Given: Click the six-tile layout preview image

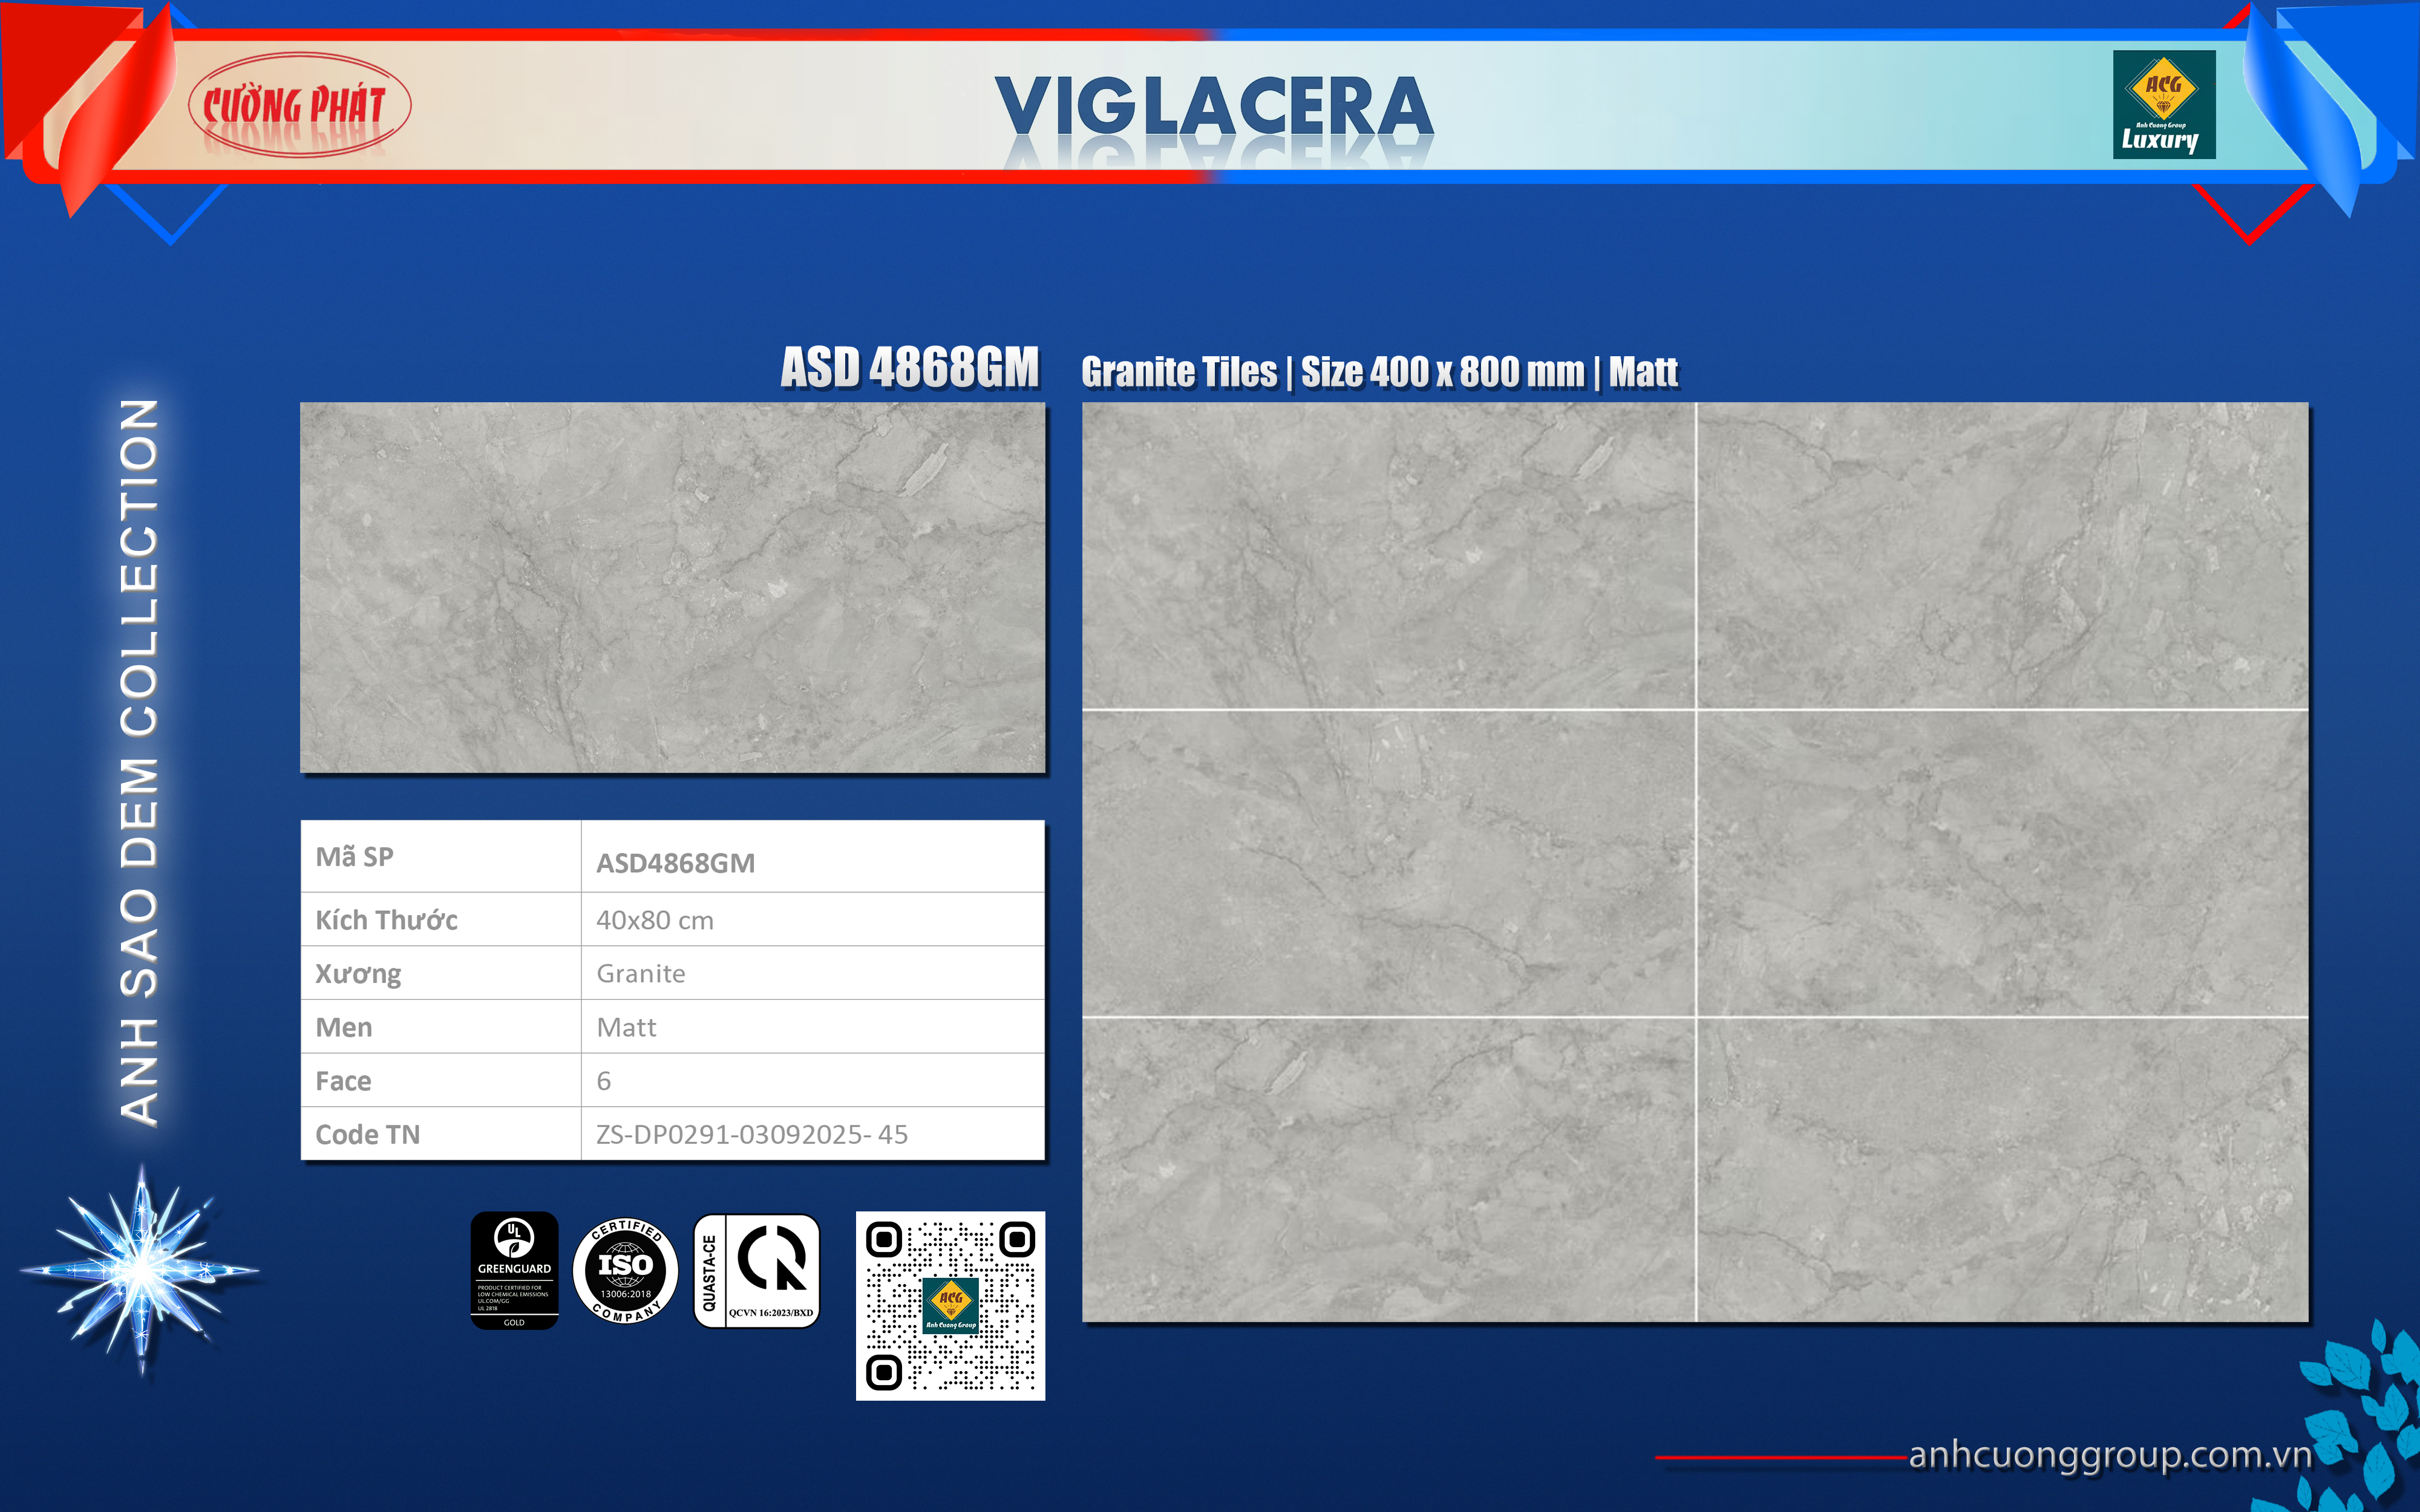Looking at the screenshot, I should 1695,862.
